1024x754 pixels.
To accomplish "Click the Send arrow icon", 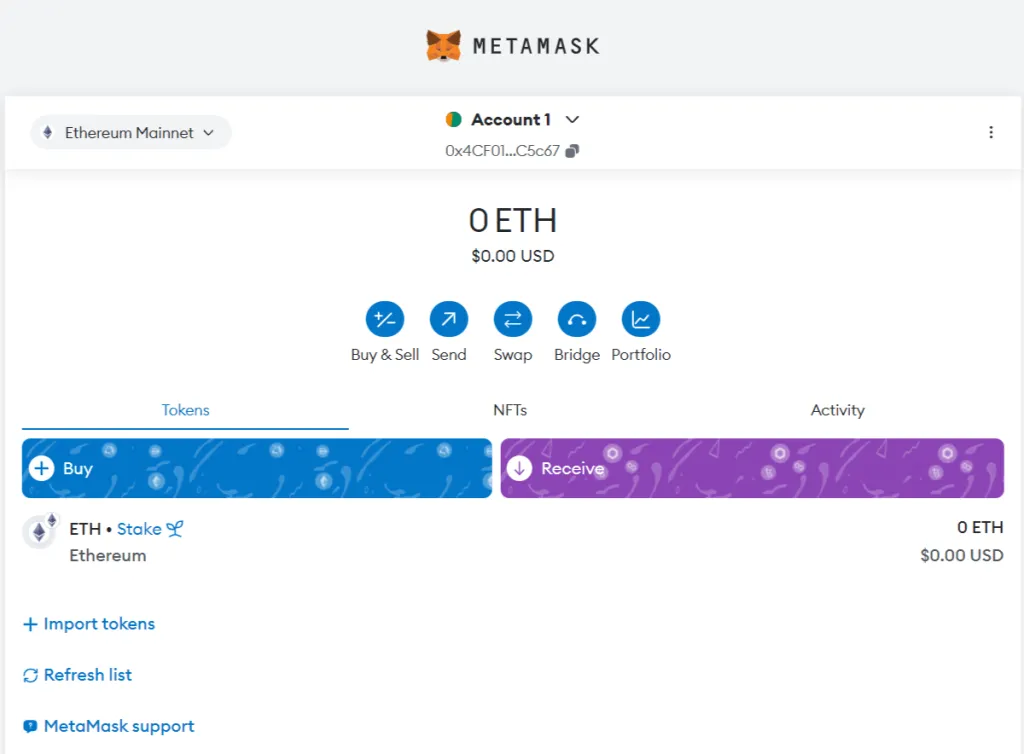I will tap(449, 320).
